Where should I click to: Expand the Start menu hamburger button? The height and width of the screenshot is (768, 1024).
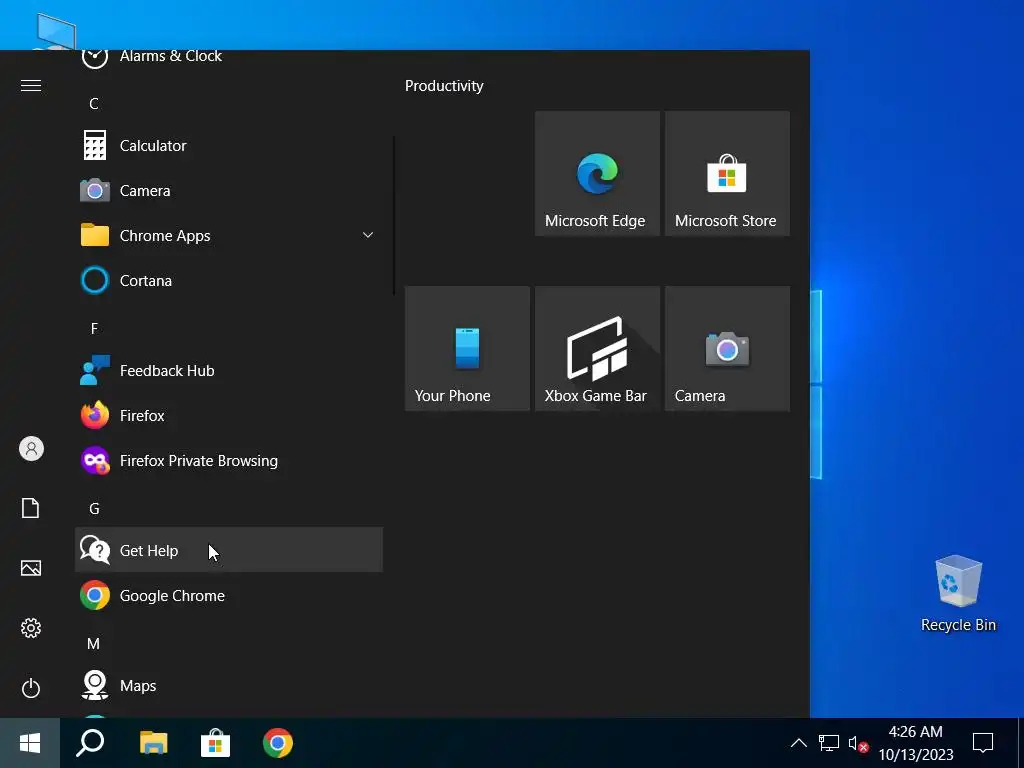click(31, 86)
